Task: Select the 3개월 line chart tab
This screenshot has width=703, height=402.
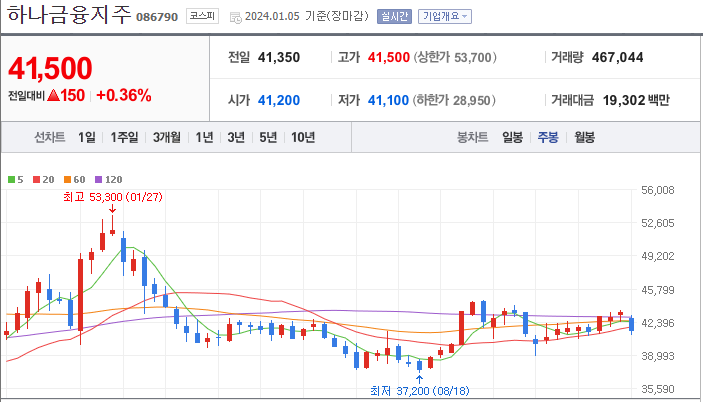Action: coord(166,137)
